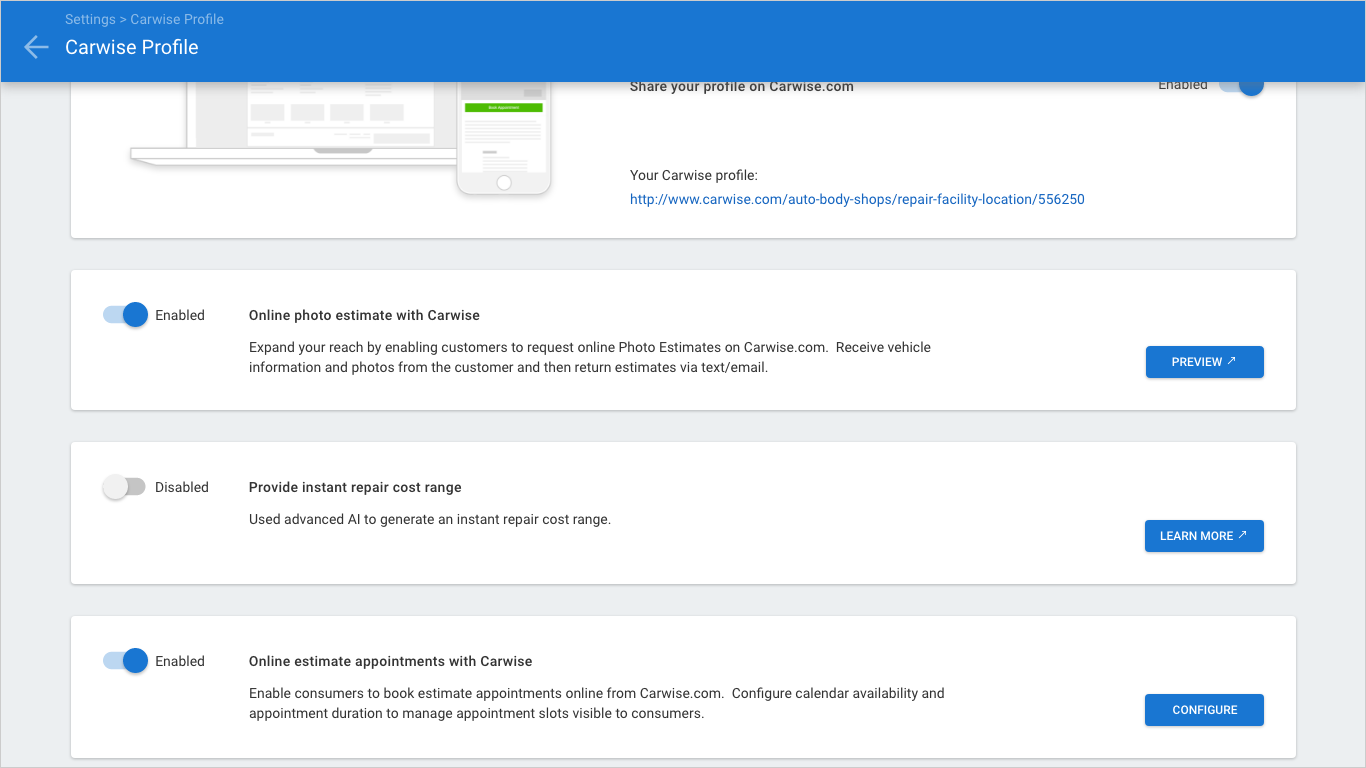Select 'Online photo estimate with Carwise' heading

pyautogui.click(x=364, y=315)
